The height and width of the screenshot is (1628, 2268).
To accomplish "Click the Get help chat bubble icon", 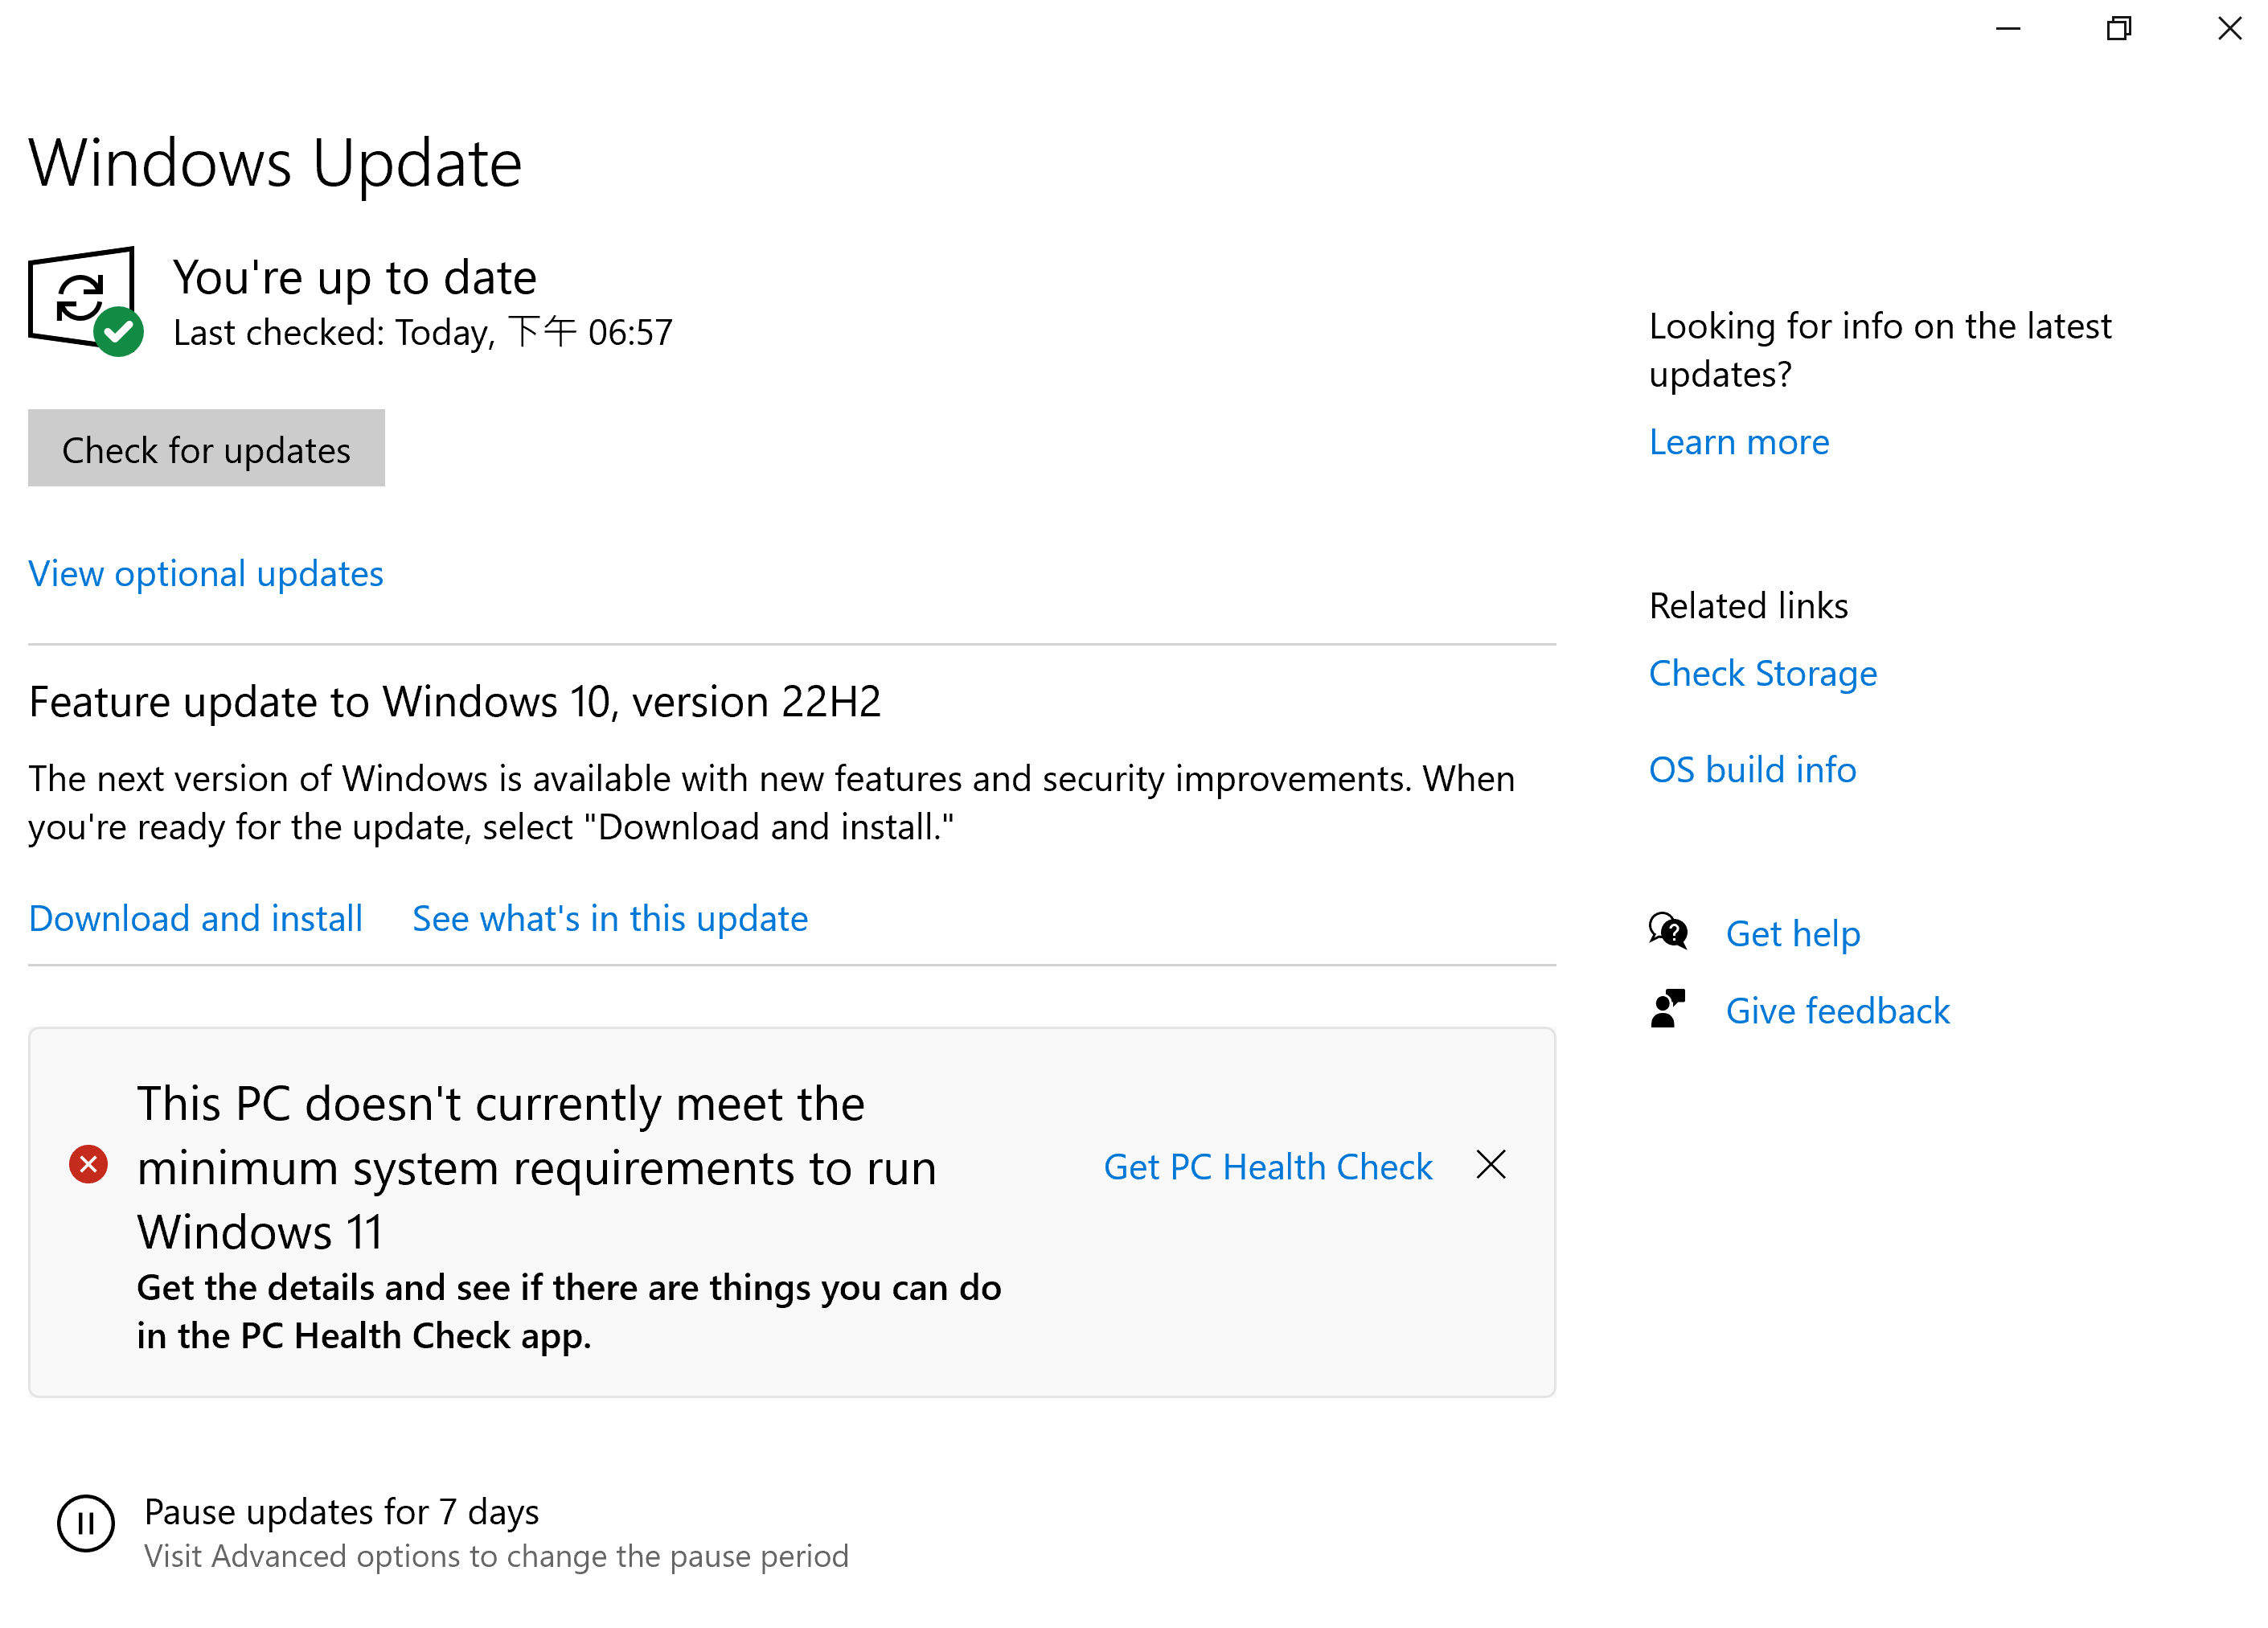I will click(x=1668, y=932).
